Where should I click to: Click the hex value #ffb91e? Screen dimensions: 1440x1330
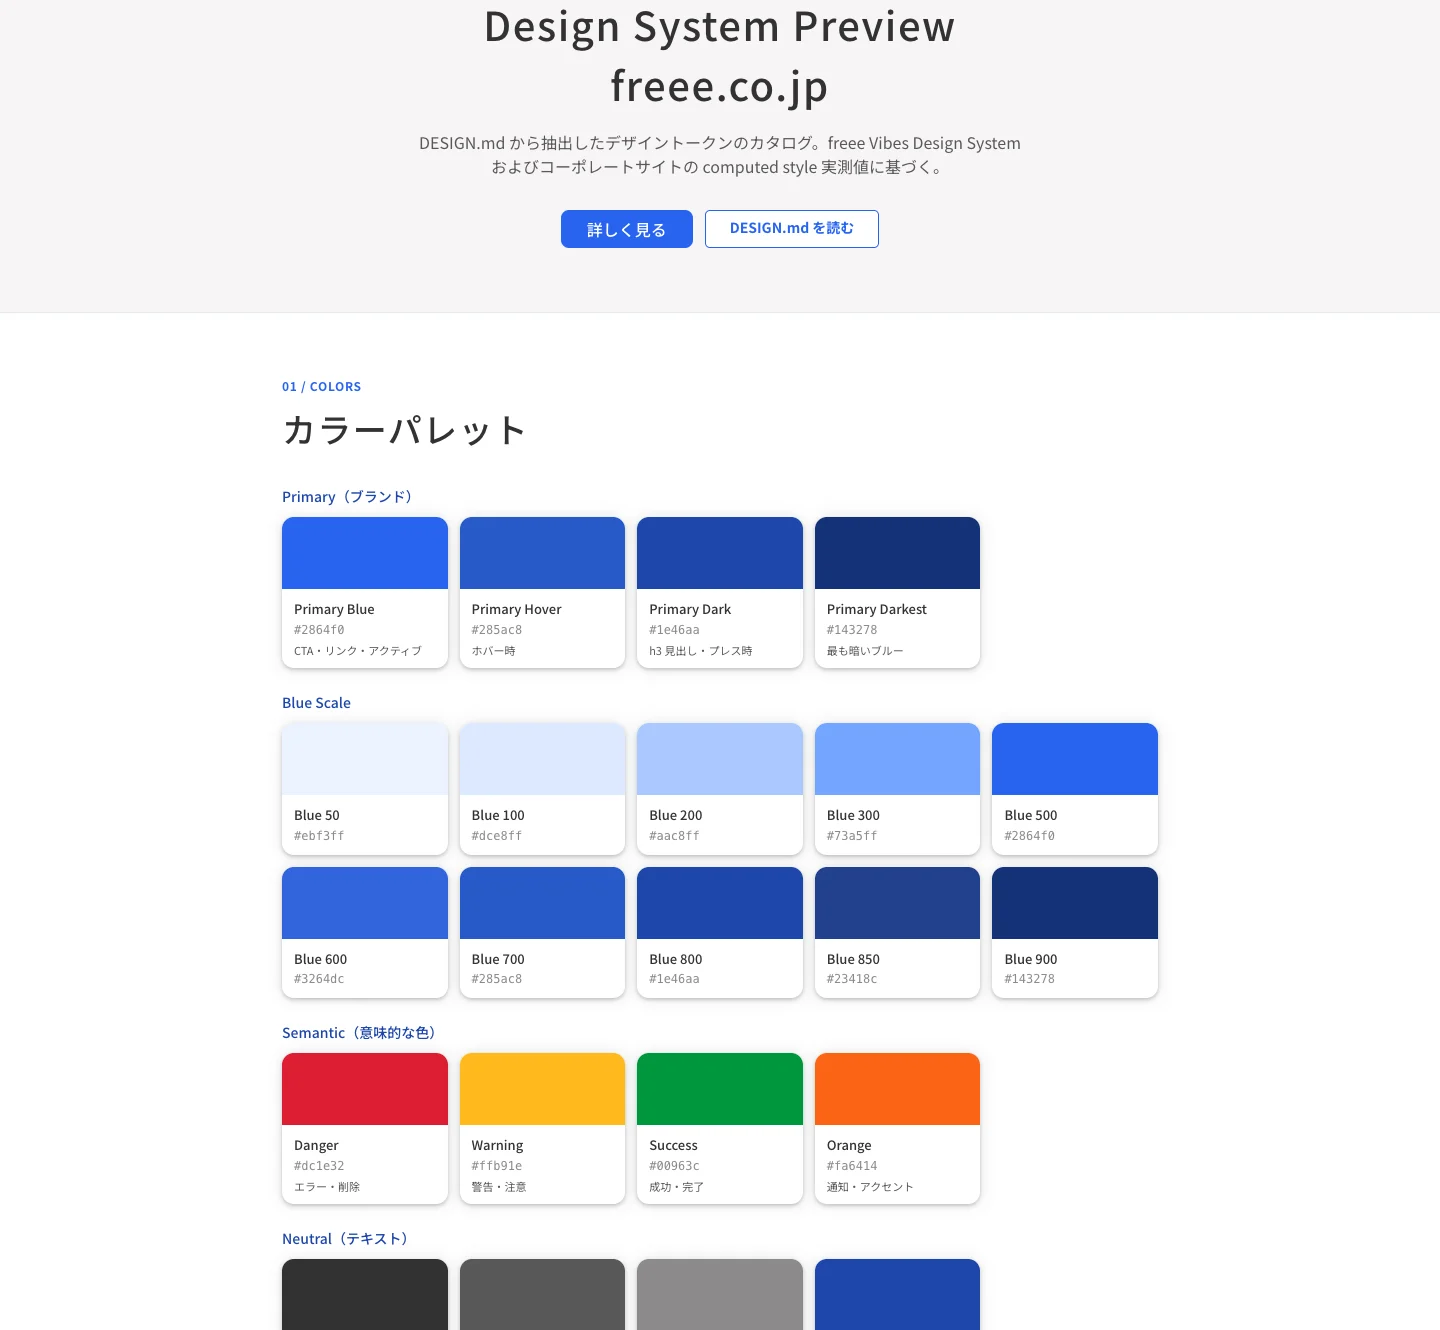coord(497,1166)
